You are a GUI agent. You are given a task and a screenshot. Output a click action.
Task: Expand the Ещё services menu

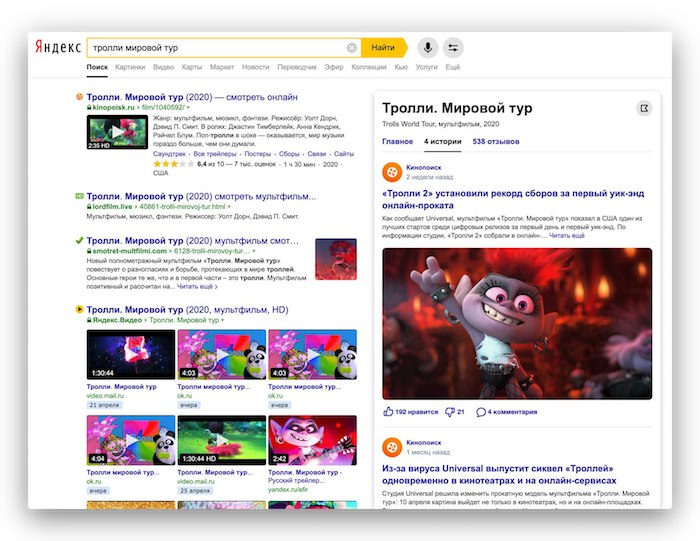pos(452,67)
